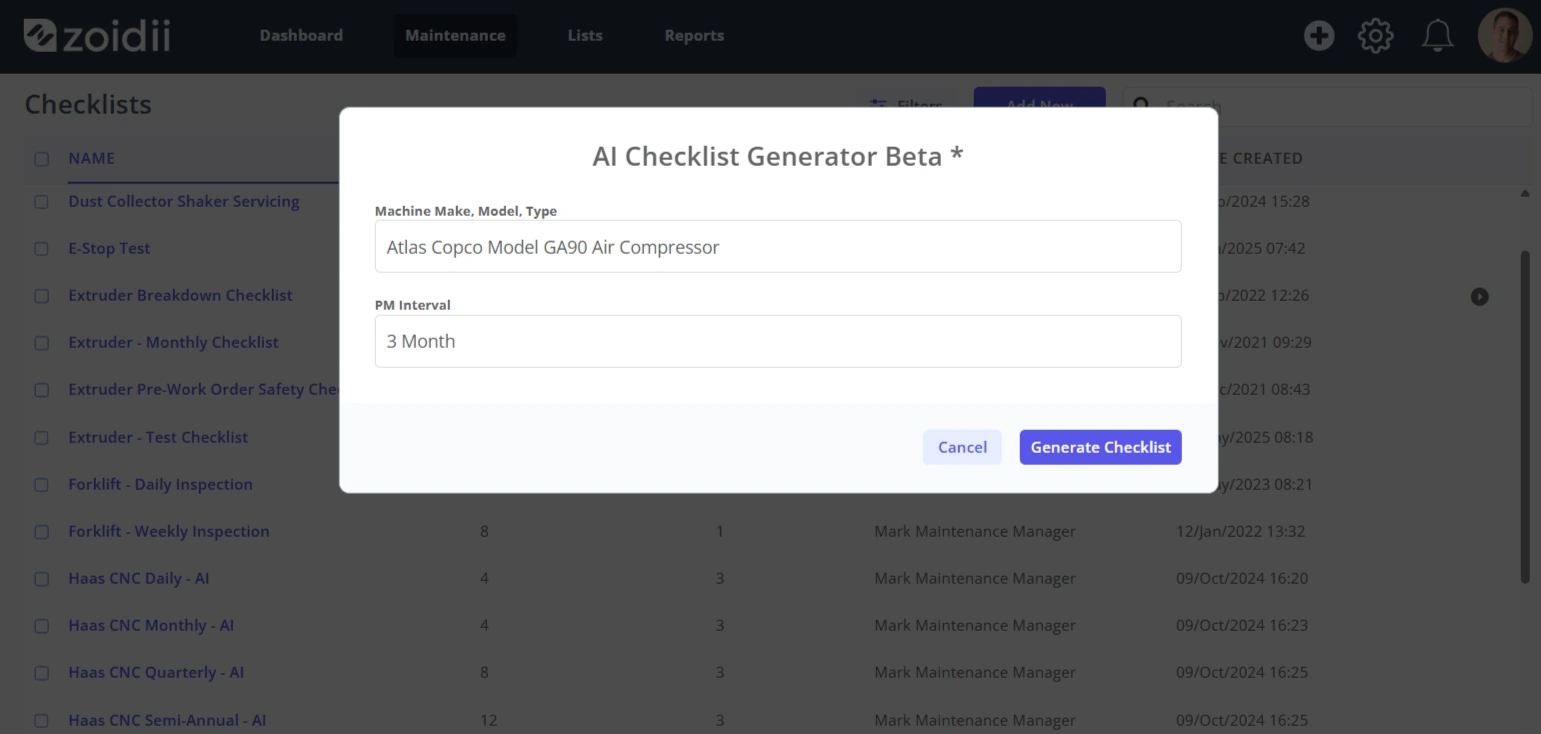Screen dimensions: 1541x734
Task: Check the E-Stop Test checkbox
Action: [41, 249]
